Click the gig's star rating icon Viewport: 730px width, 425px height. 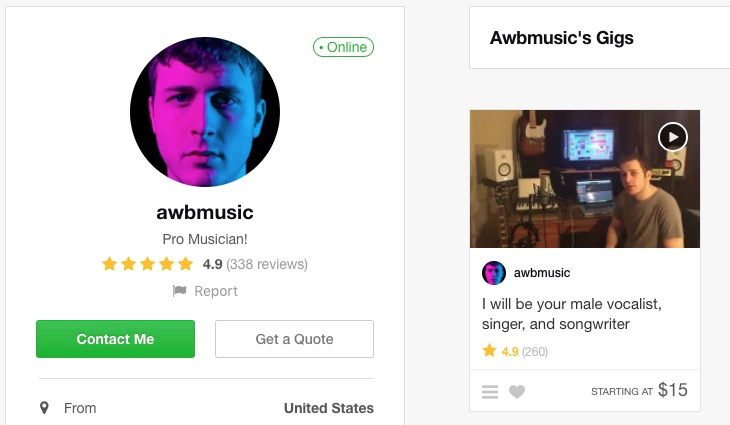[x=490, y=351]
